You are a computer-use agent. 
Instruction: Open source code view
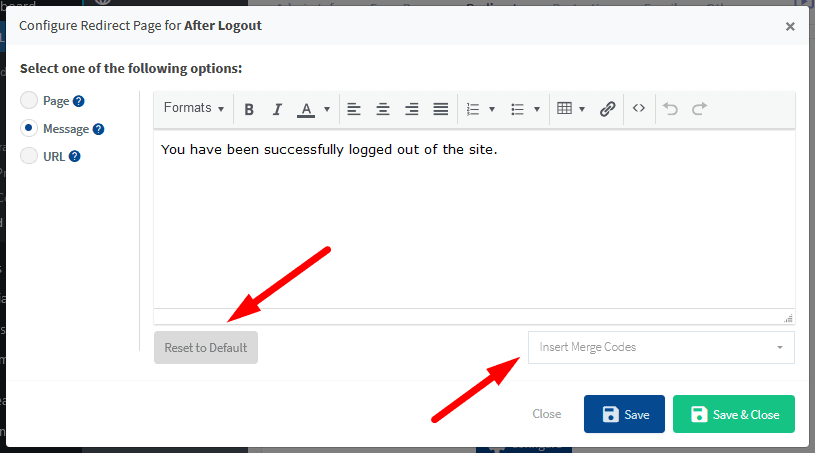coord(639,109)
